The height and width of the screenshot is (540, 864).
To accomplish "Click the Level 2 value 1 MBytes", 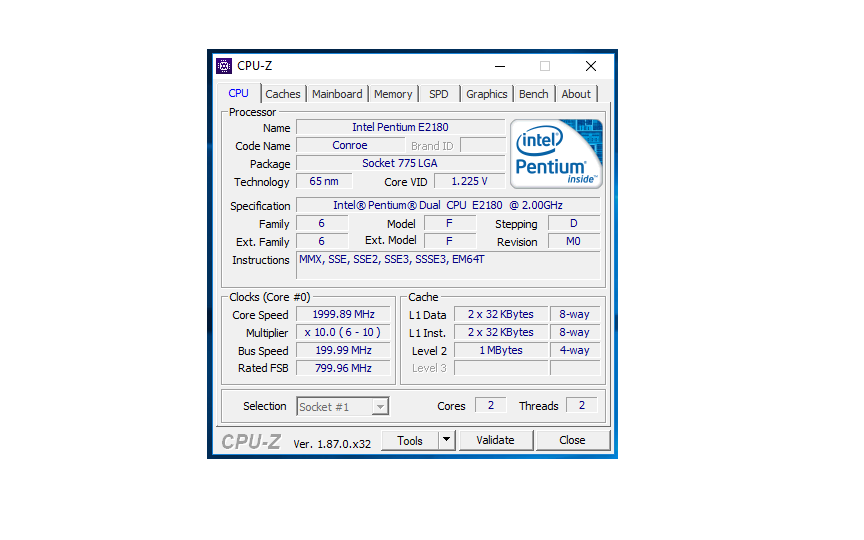I will pyautogui.click(x=501, y=350).
